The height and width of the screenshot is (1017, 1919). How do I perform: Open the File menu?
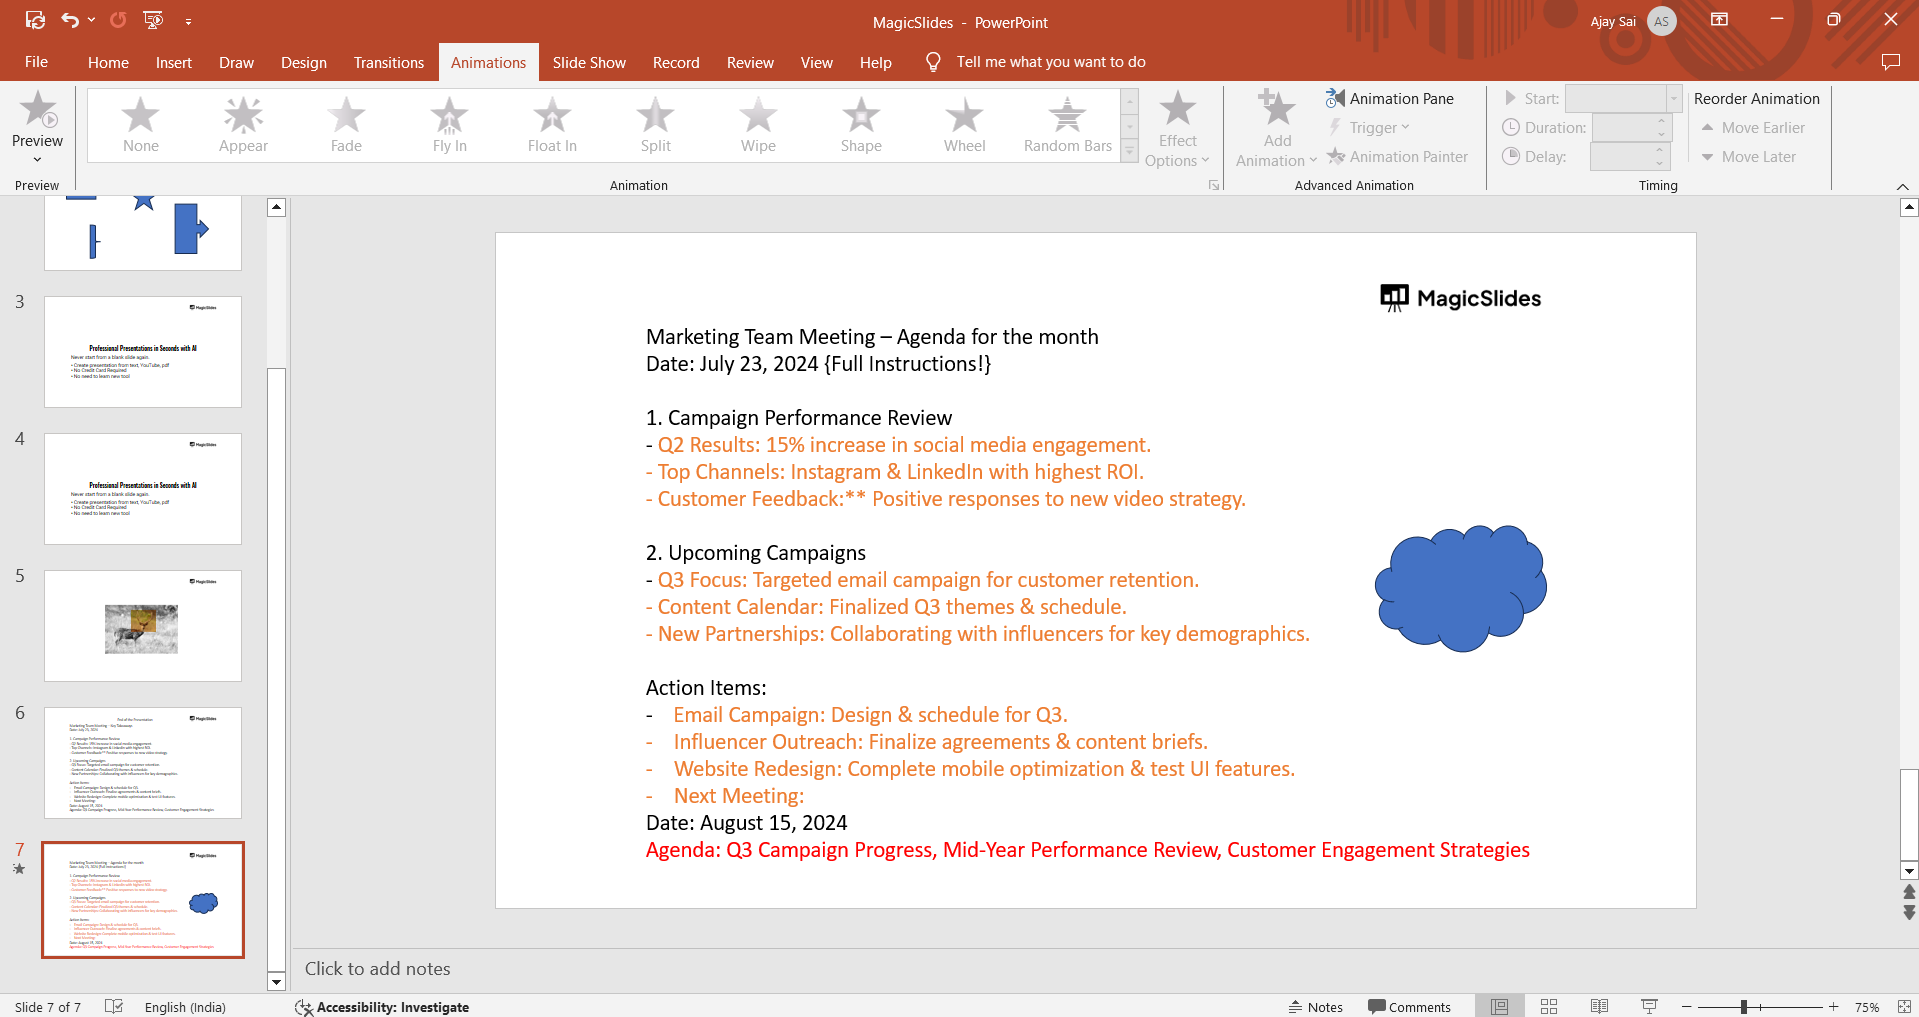click(x=36, y=62)
